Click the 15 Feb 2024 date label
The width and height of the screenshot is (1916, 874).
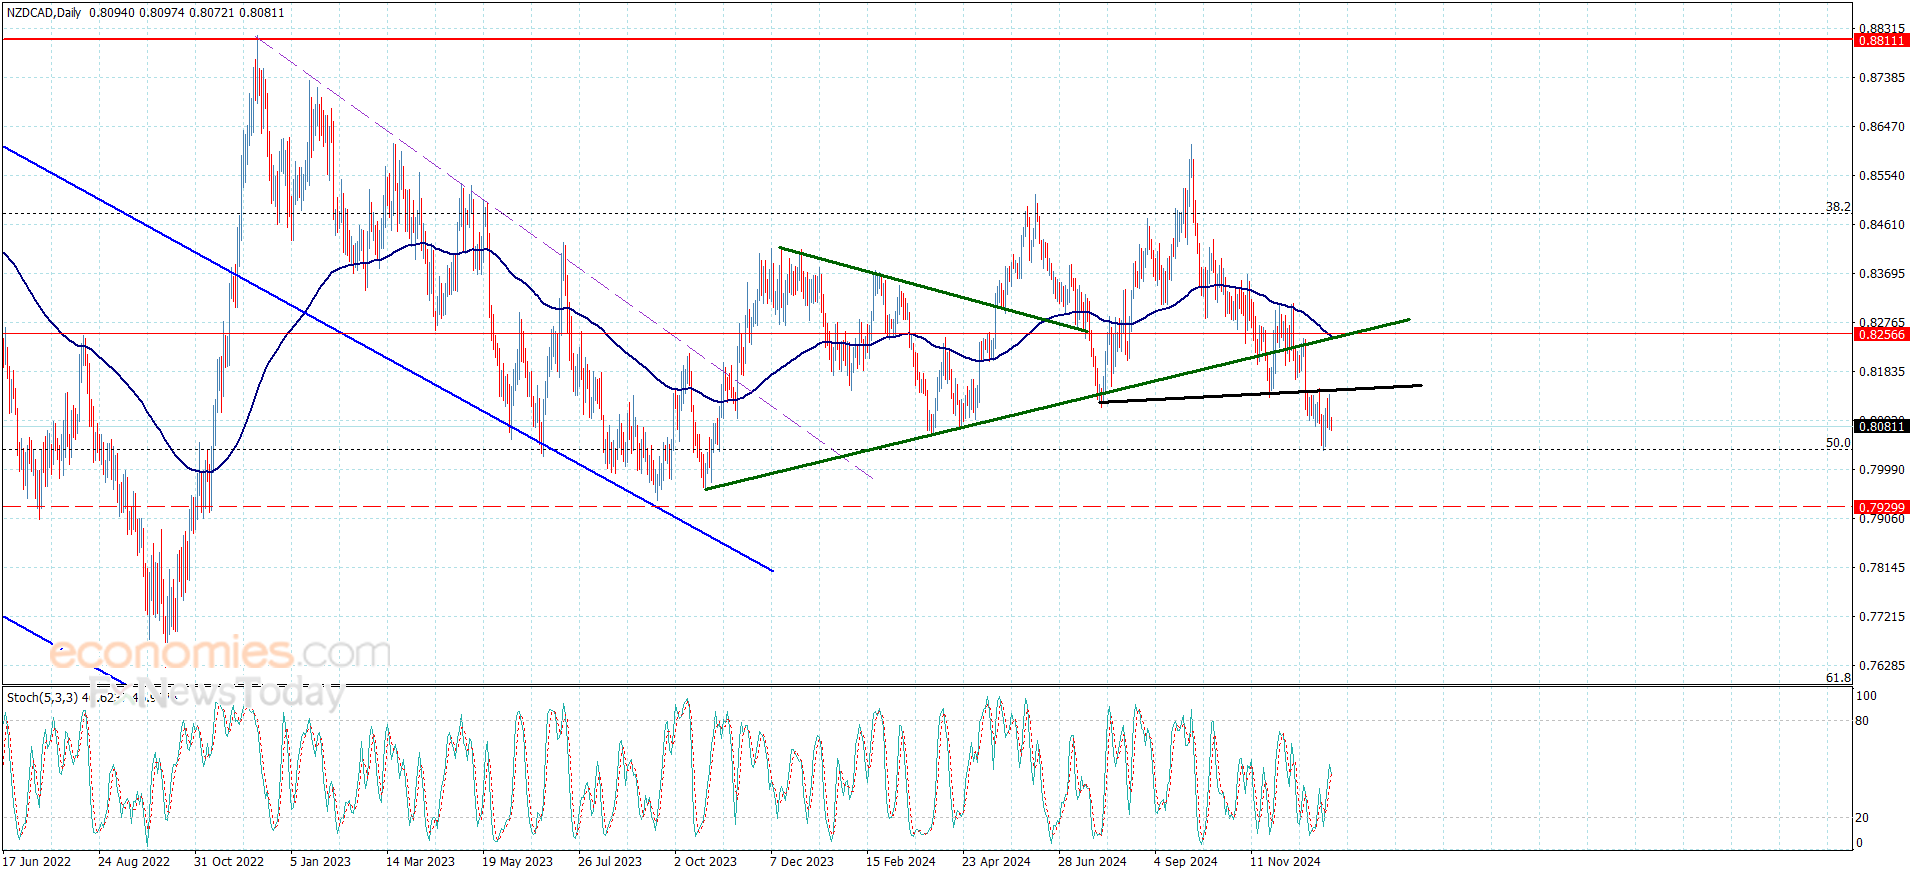click(901, 861)
